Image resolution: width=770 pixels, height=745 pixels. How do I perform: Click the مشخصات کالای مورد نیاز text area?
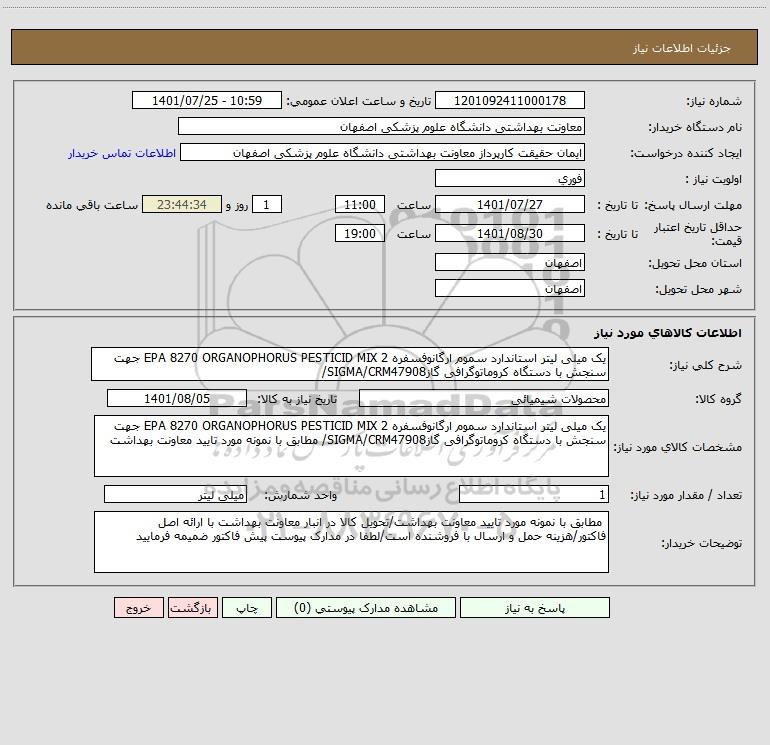click(x=351, y=446)
